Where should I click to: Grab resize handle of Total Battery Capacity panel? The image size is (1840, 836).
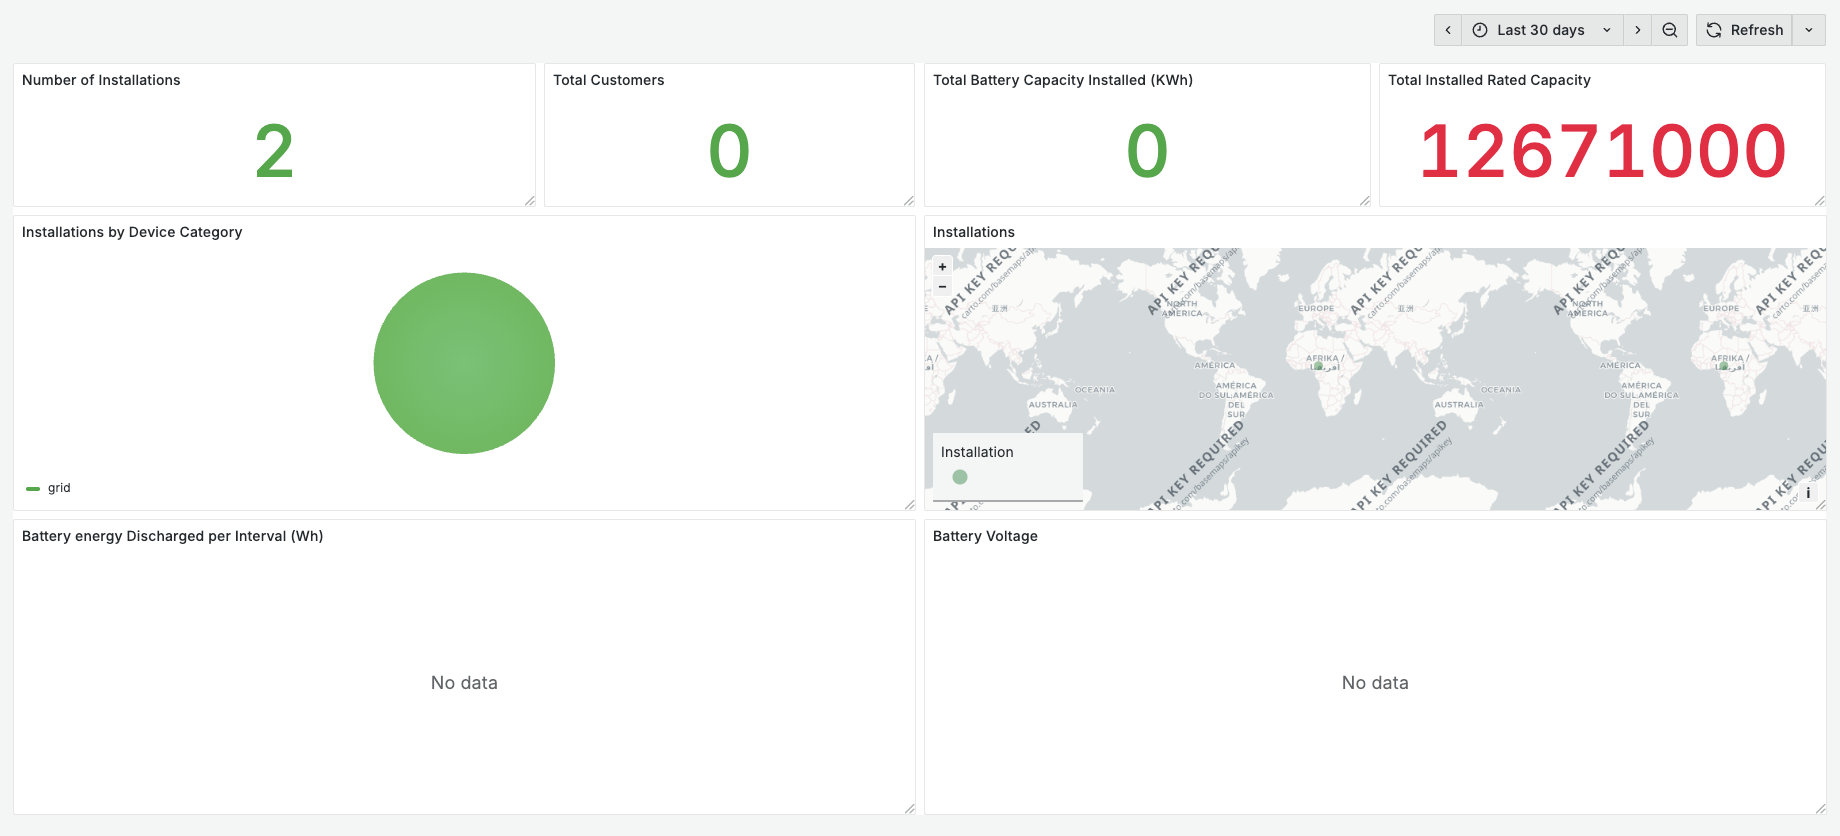(x=1364, y=201)
